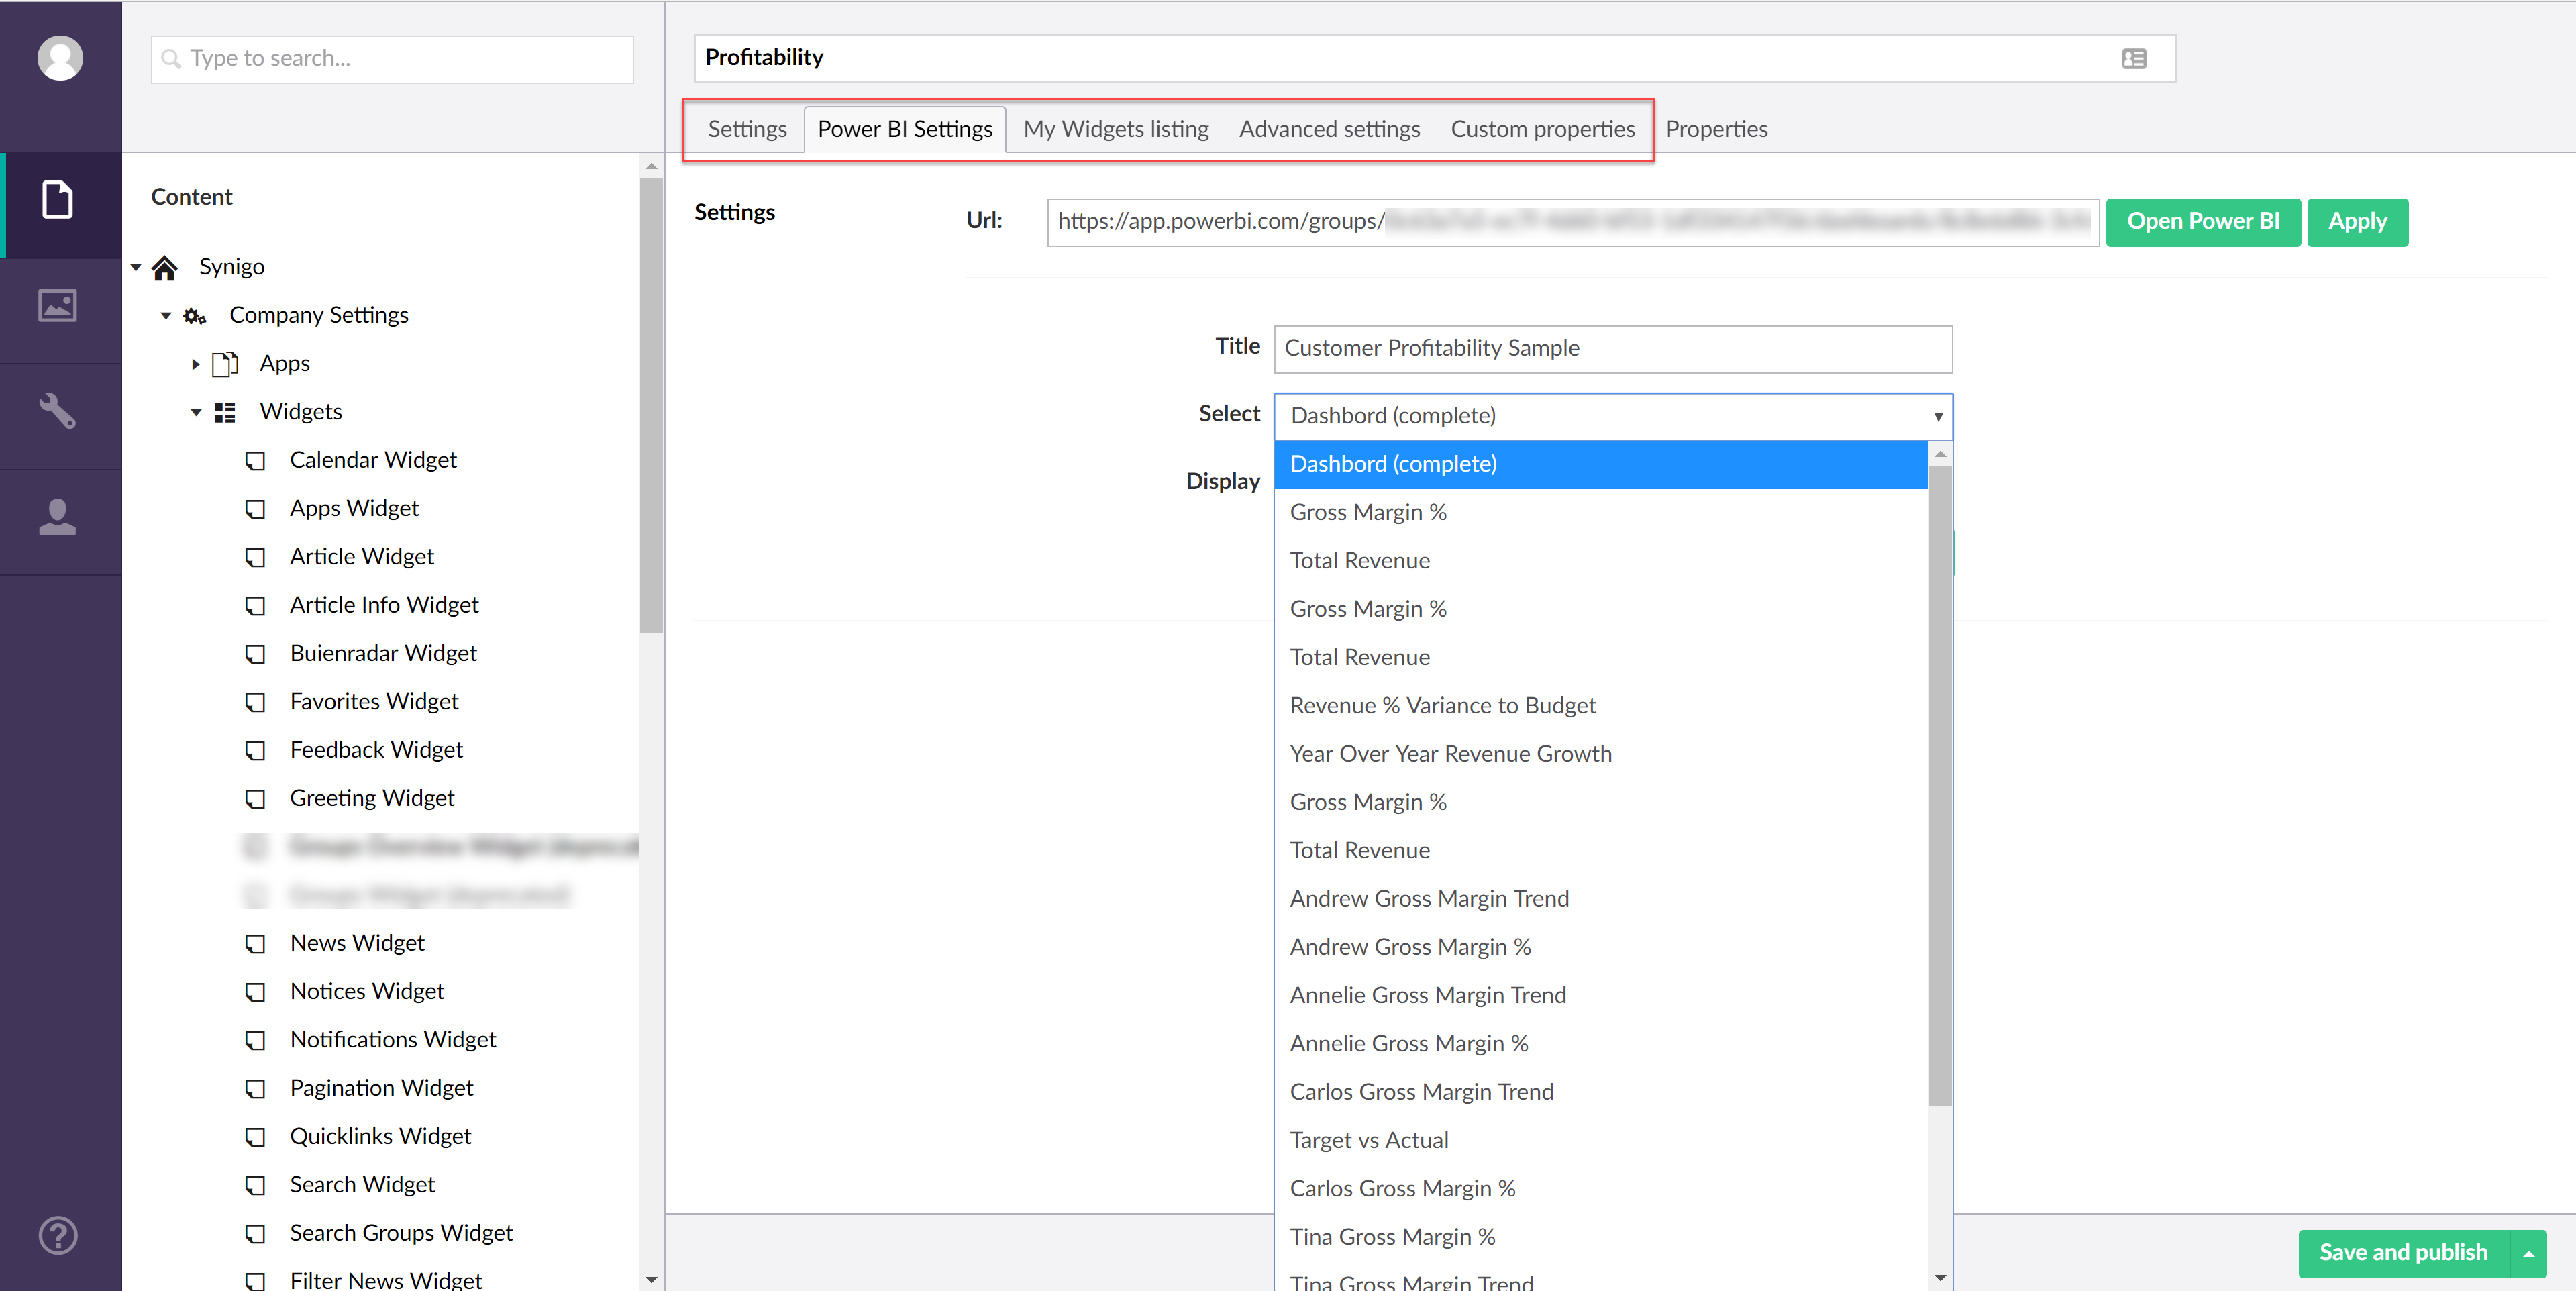Click the Pagination Widget node icon
This screenshot has width=2576, height=1291.
tap(256, 1089)
